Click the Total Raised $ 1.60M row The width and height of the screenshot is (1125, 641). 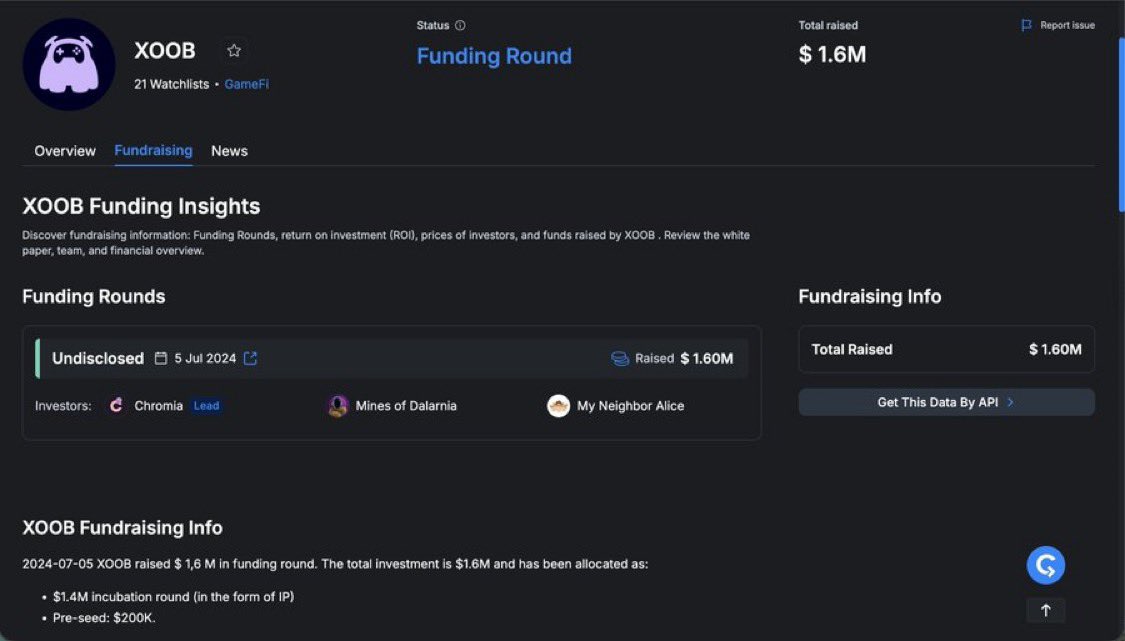pyautogui.click(x=946, y=349)
